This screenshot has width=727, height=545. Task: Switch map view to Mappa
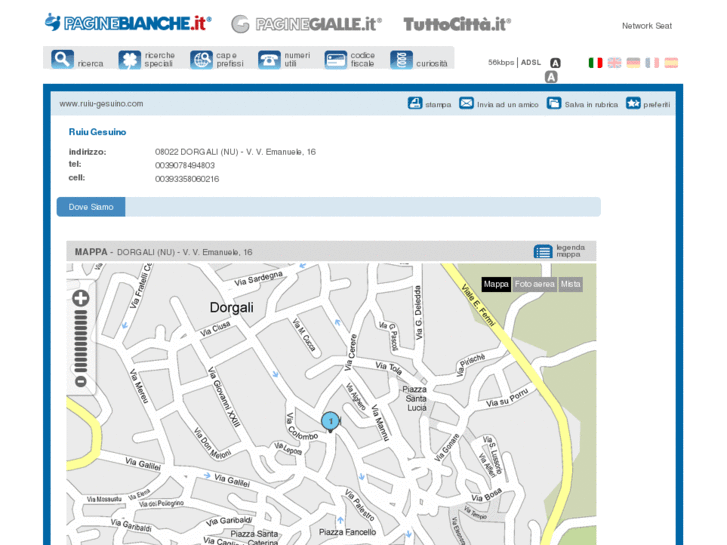tap(496, 284)
